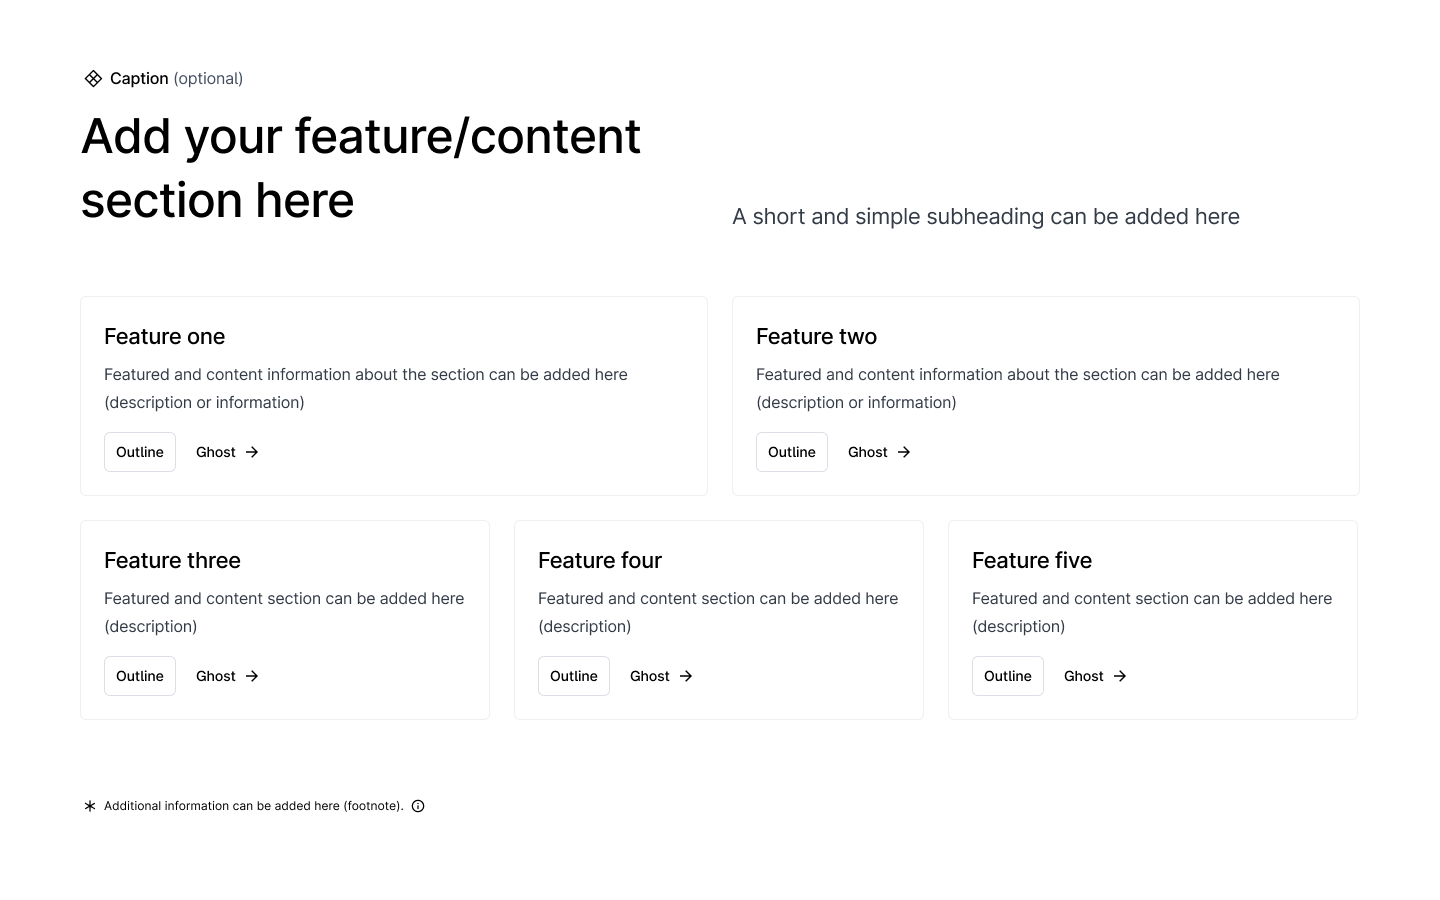Click the arrow icon in Feature one's Ghost button
Image resolution: width=1440 pixels, height=900 pixels.
point(252,452)
